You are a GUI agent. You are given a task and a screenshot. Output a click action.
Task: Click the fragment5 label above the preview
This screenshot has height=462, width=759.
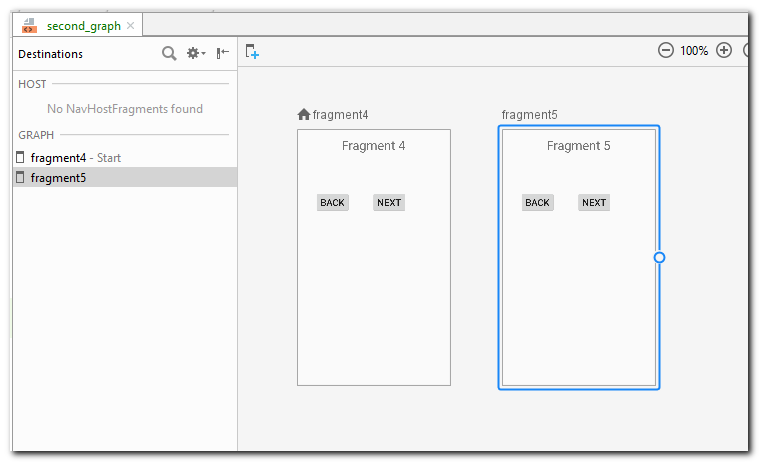(529, 114)
